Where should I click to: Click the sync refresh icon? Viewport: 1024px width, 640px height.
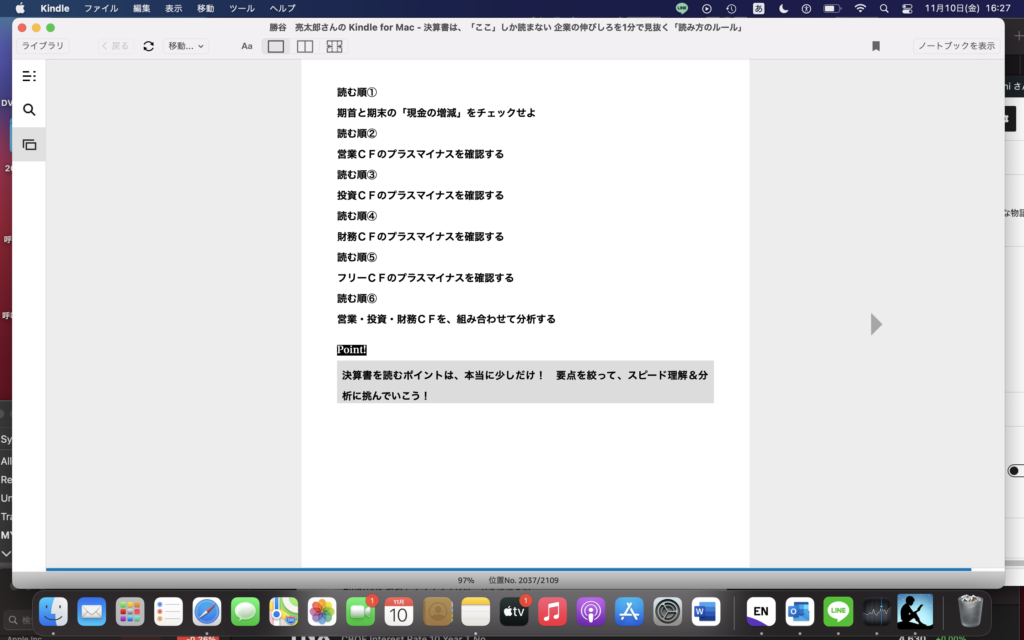coord(149,46)
